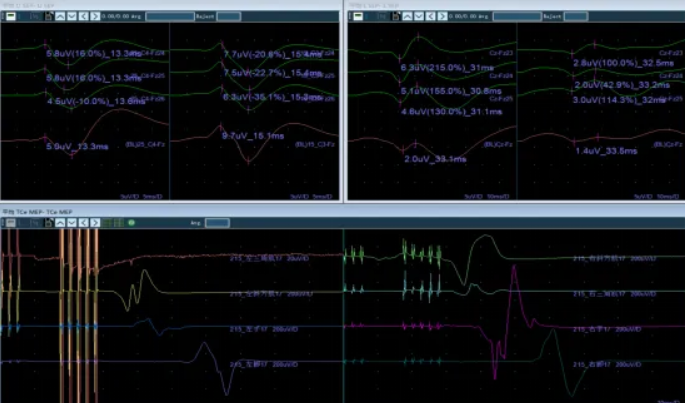Click the down arrow in TCe MEP toolbar
The image size is (685, 403).
[x=72, y=222]
